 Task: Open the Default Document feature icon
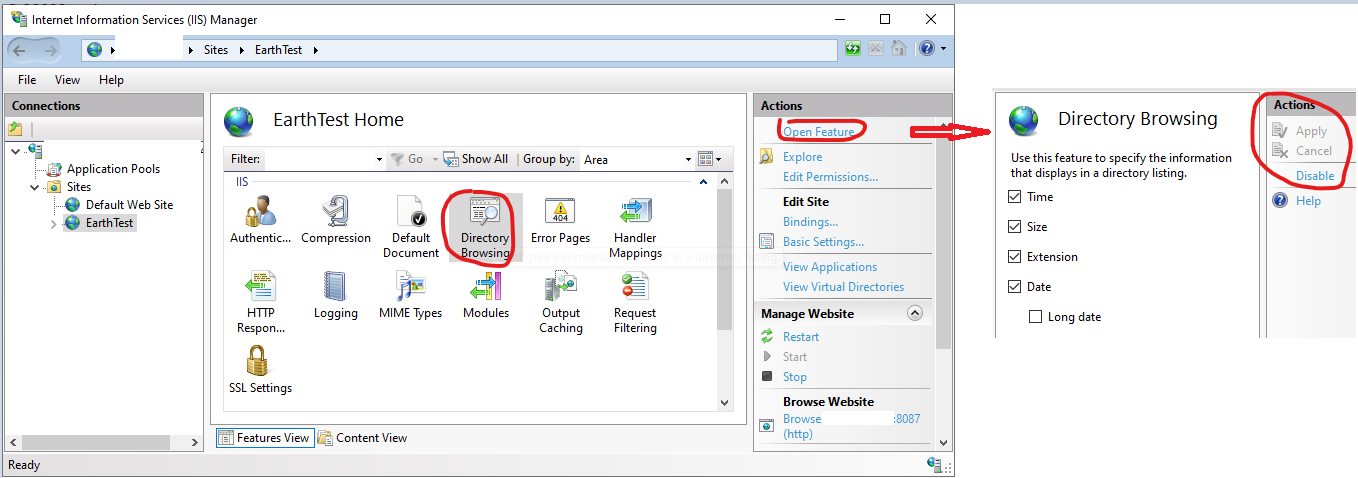point(411,211)
